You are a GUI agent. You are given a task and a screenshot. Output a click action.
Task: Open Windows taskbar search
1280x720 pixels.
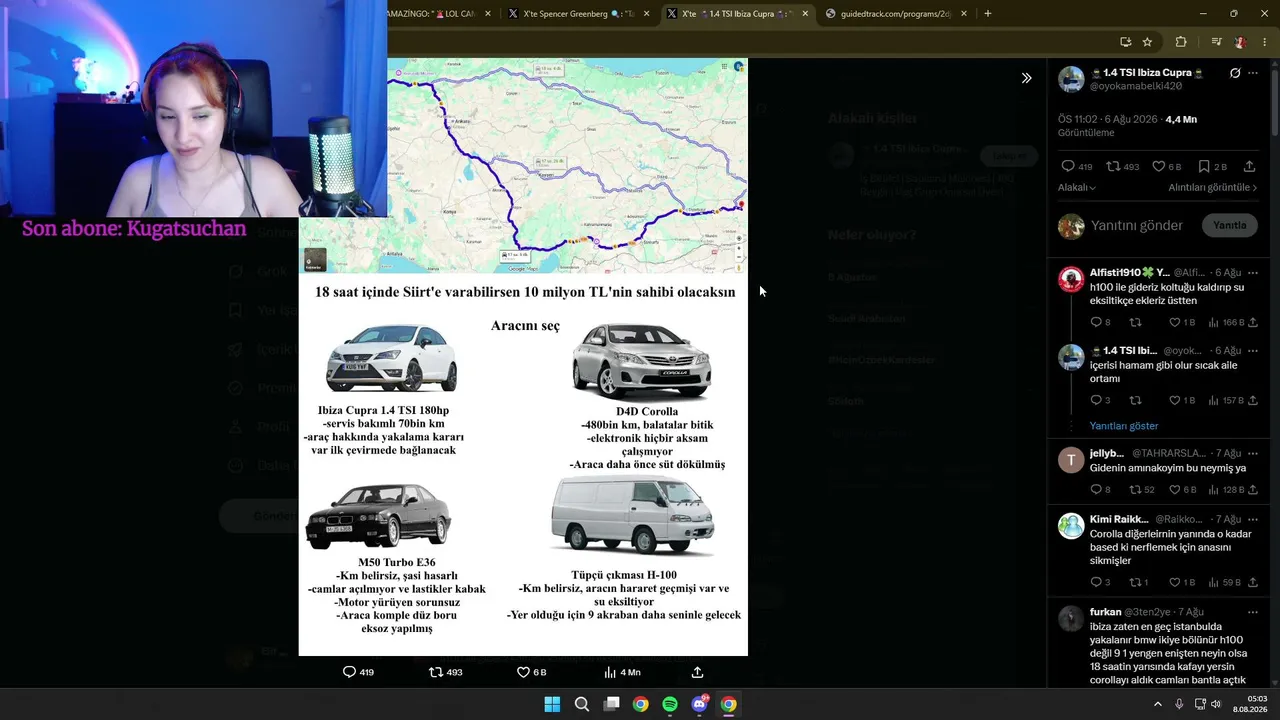click(x=582, y=704)
